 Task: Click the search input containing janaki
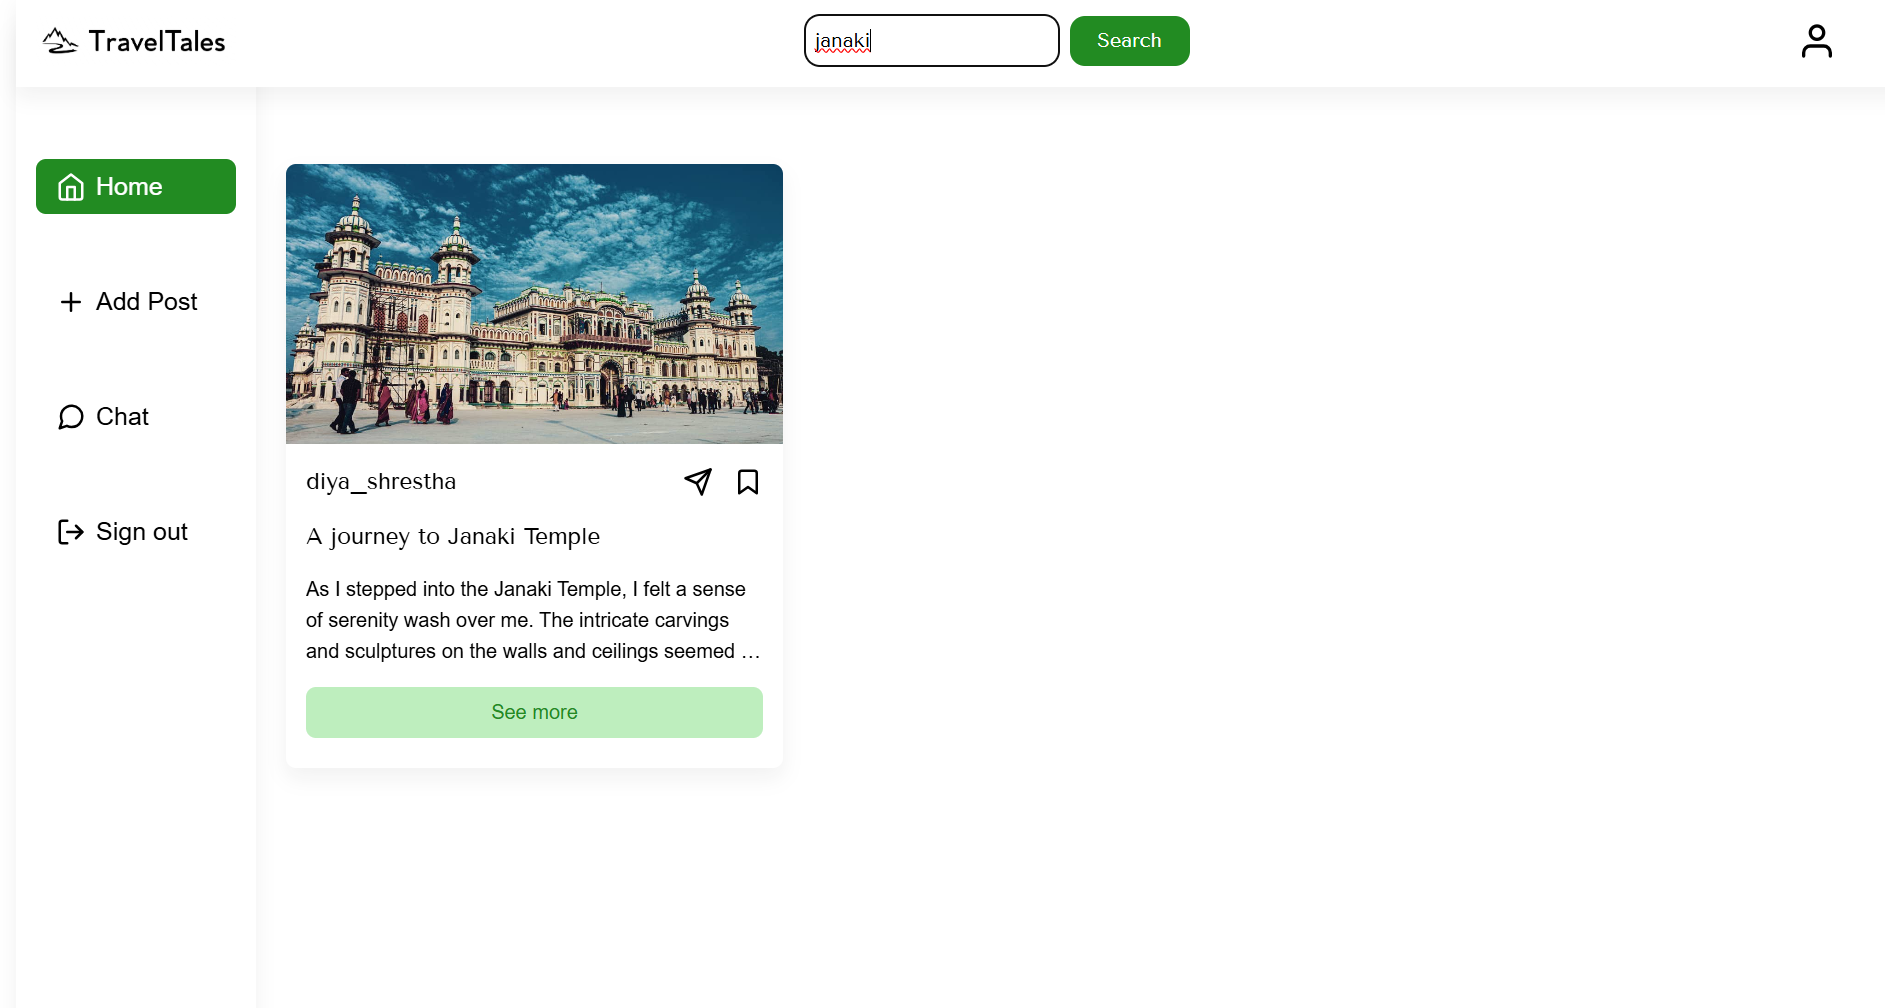pyautogui.click(x=931, y=40)
